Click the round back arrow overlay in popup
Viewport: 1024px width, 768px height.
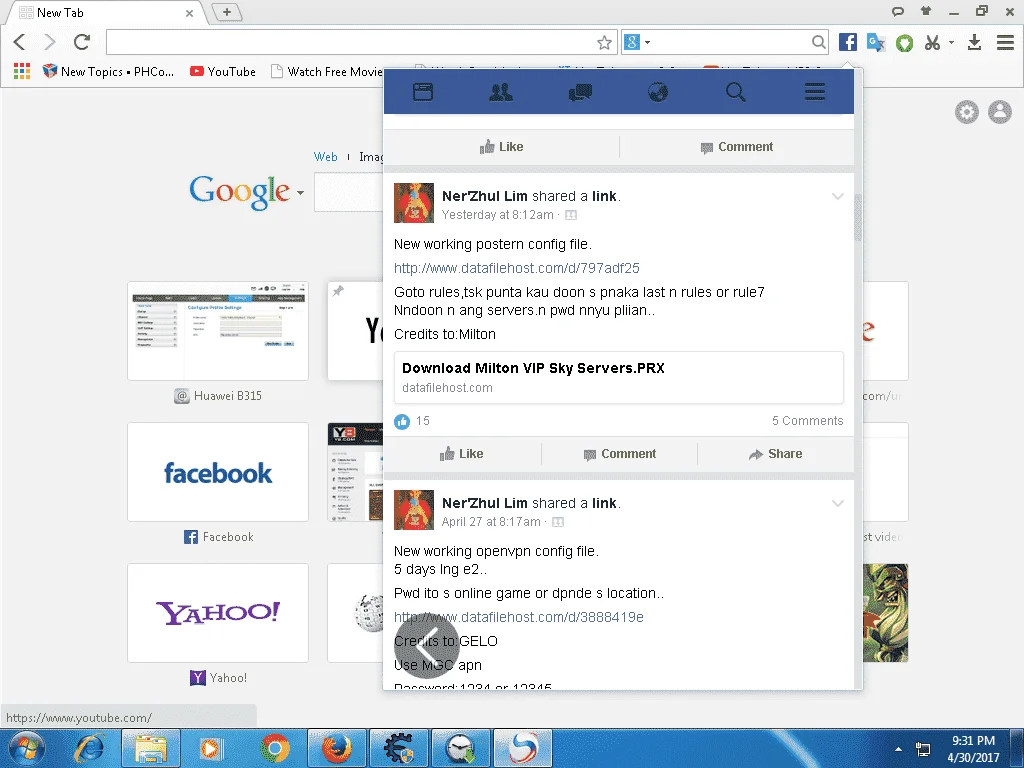(x=427, y=647)
